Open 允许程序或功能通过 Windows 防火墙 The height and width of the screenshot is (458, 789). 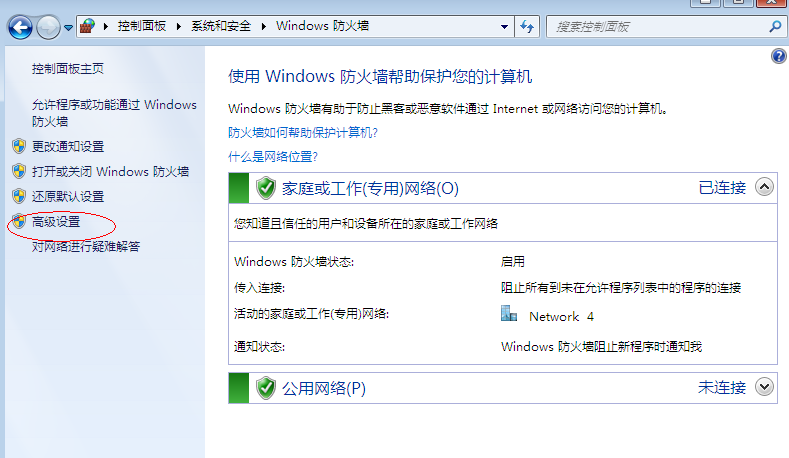pos(114,113)
